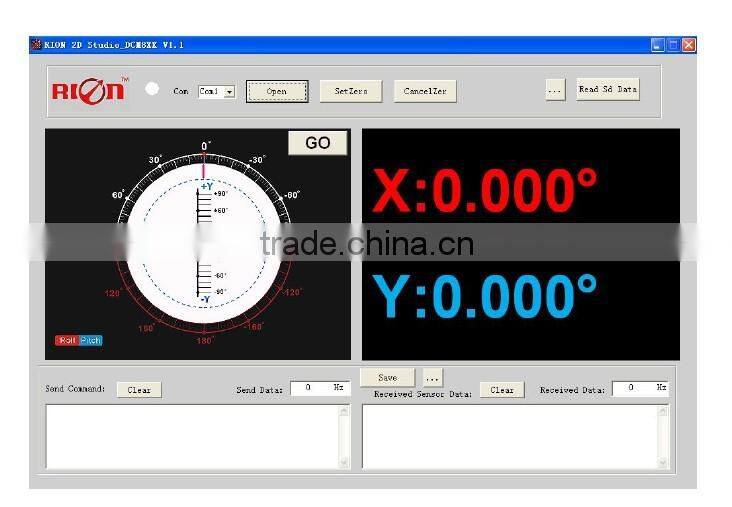Open the Com port dropdown
The image size is (732, 507).
coord(229,91)
